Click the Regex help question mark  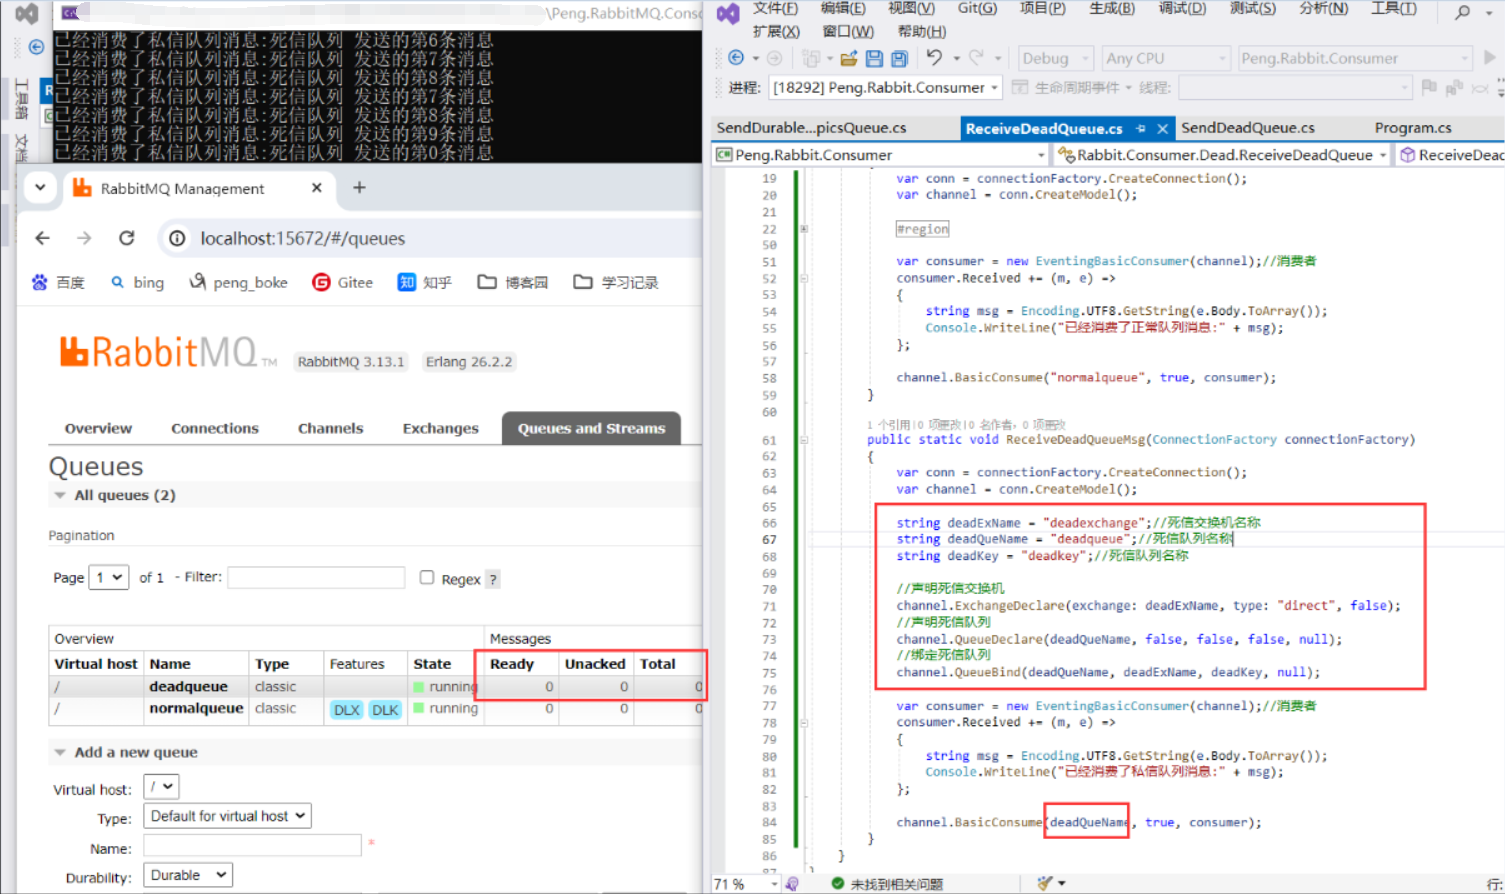coord(493,579)
